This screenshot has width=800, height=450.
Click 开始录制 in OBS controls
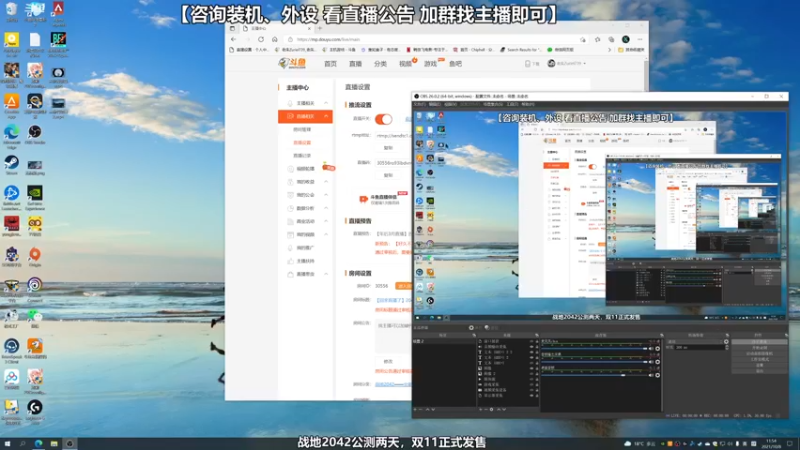coord(759,347)
